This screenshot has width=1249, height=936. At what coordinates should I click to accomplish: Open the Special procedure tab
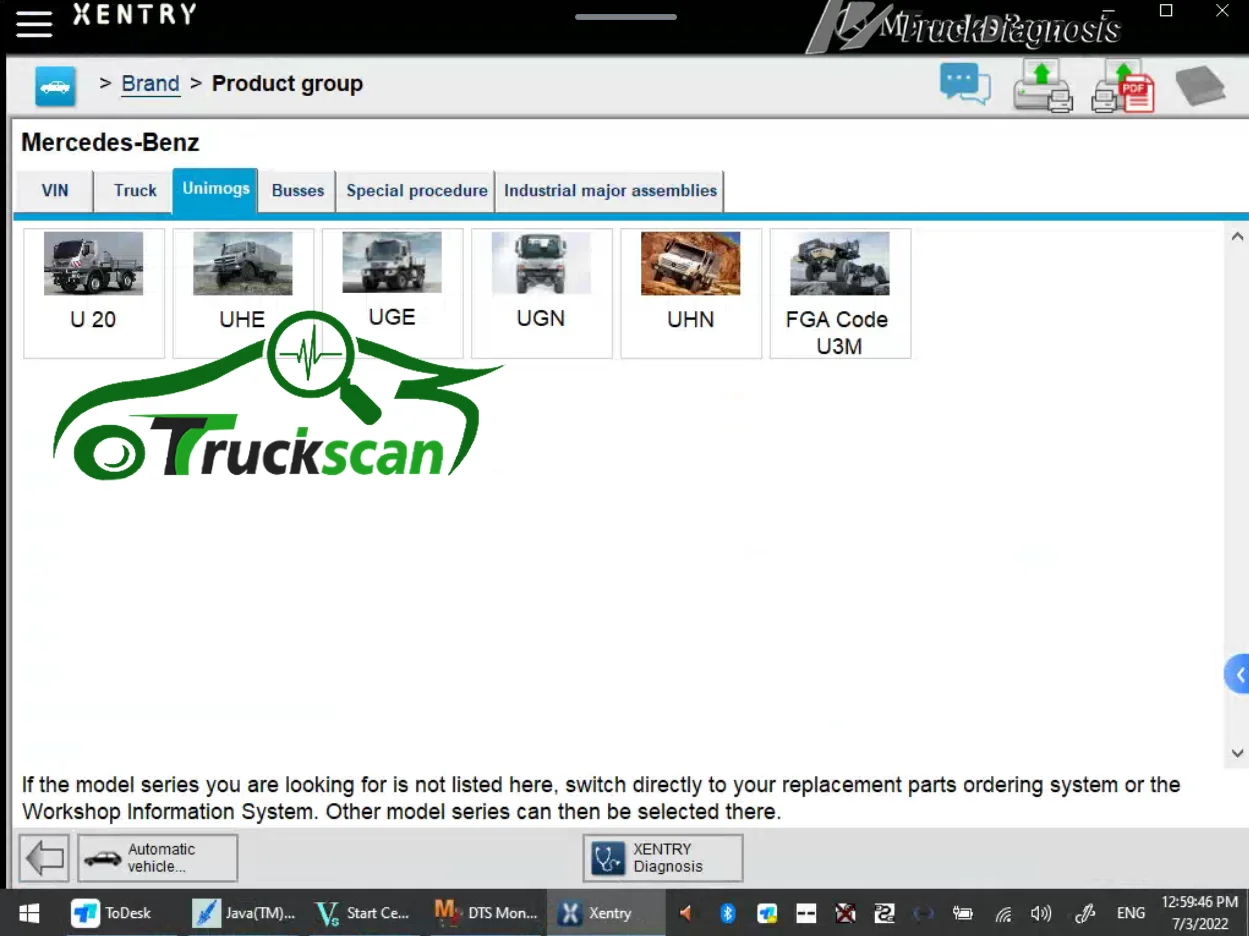[x=417, y=191]
